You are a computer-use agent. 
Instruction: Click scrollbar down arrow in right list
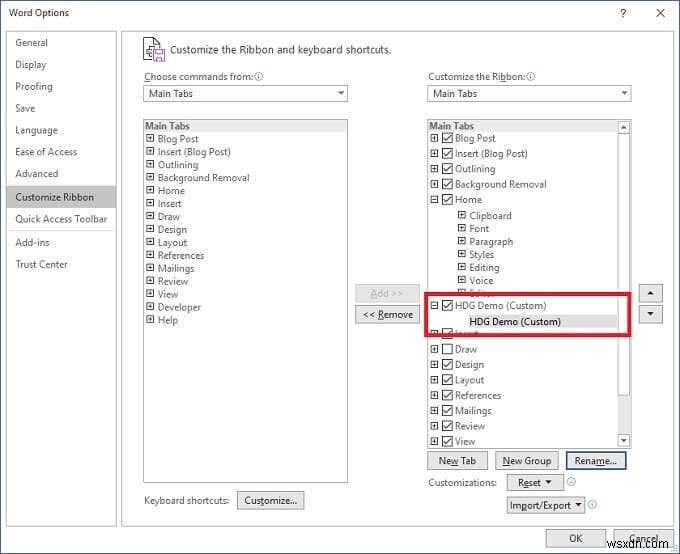623,440
